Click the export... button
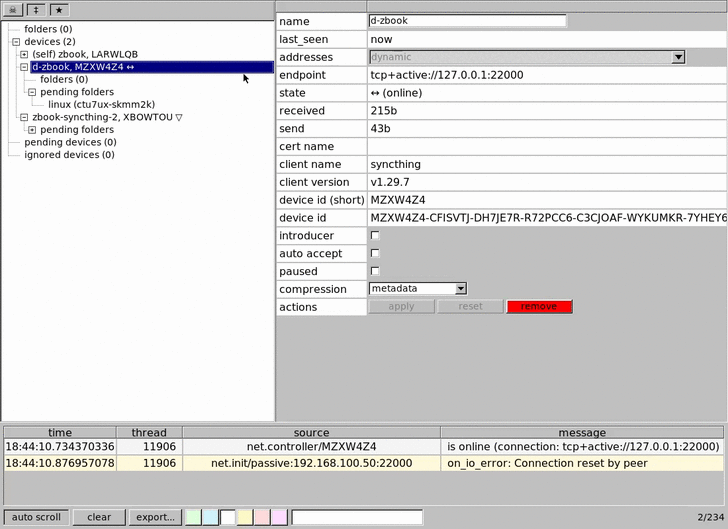This screenshot has width=728, height=529. (x=156, y=517)
